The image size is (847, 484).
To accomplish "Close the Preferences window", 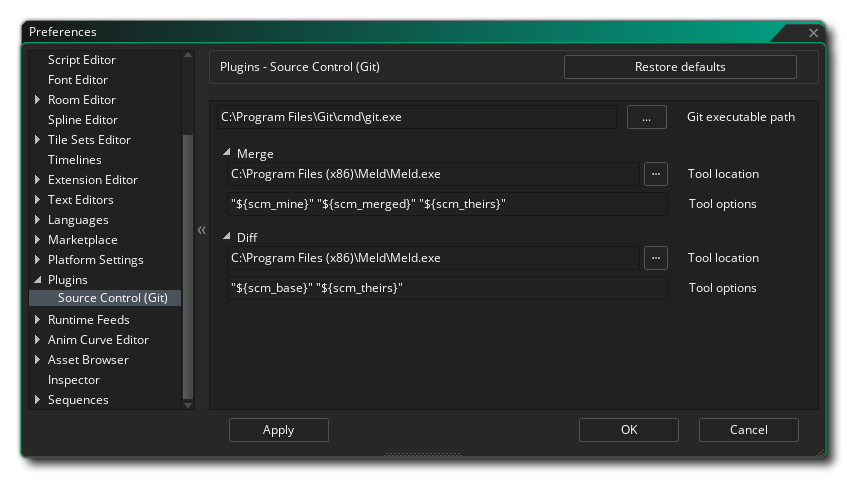I will tap(813, 33).
